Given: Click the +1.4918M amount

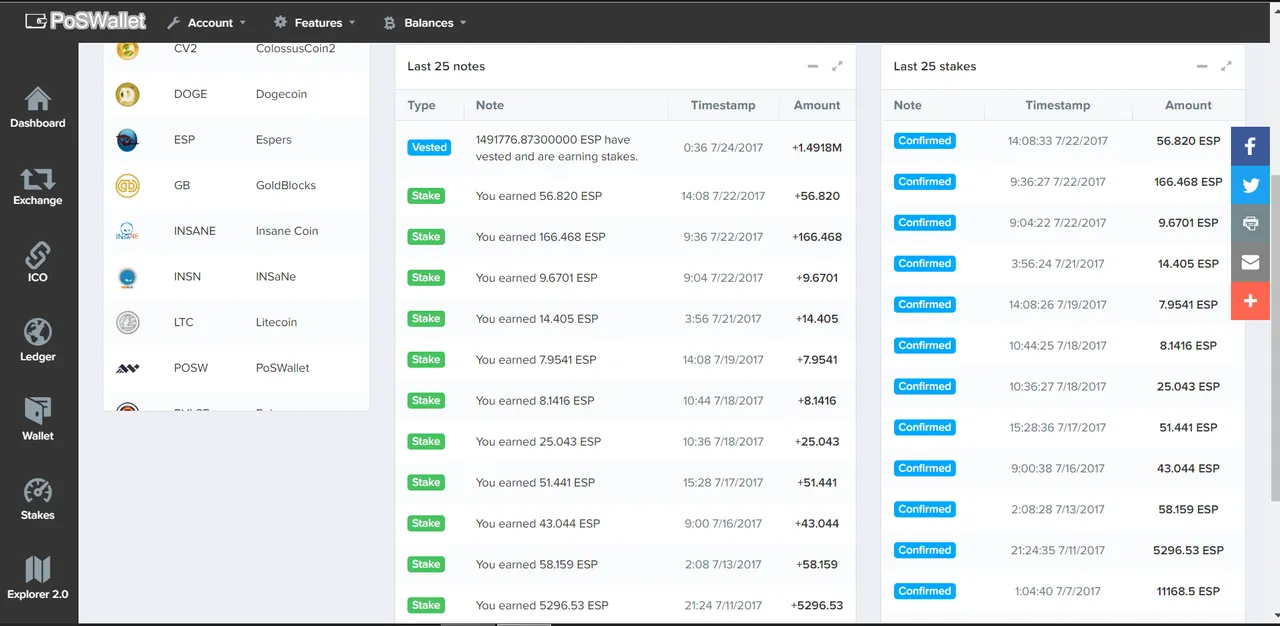Looking at the screenshot, I should (x=817, y=148).
